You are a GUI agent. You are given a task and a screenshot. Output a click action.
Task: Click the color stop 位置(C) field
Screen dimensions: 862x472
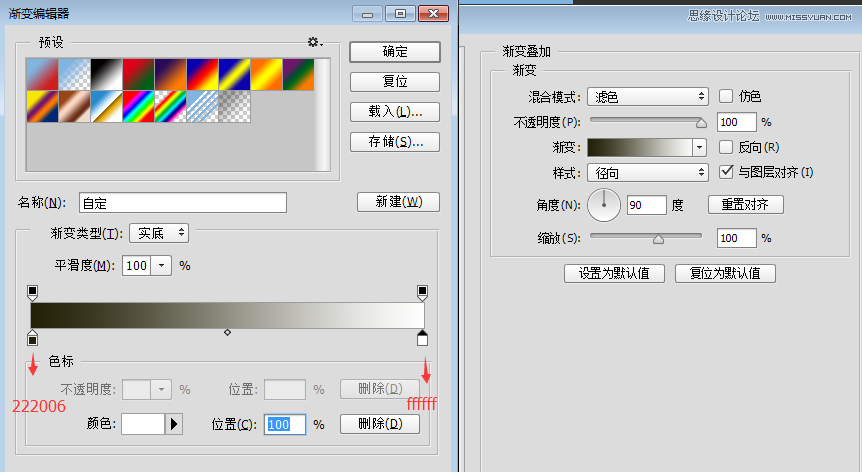(x=285, y=424)
